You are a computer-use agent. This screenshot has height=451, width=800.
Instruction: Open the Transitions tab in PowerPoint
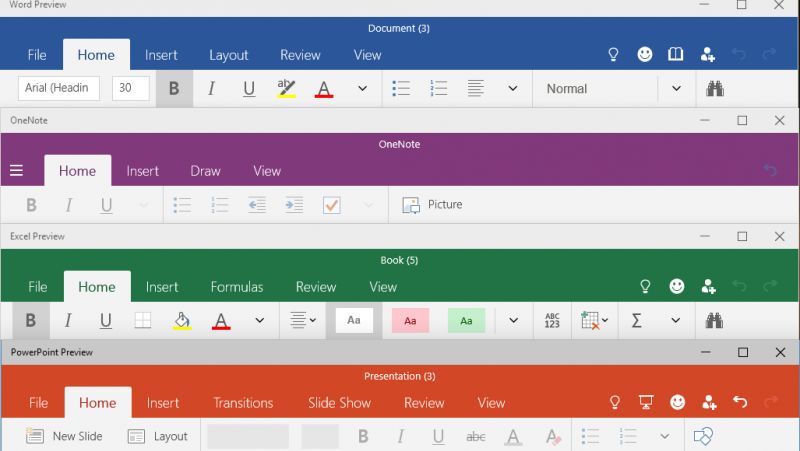point(243,403)
